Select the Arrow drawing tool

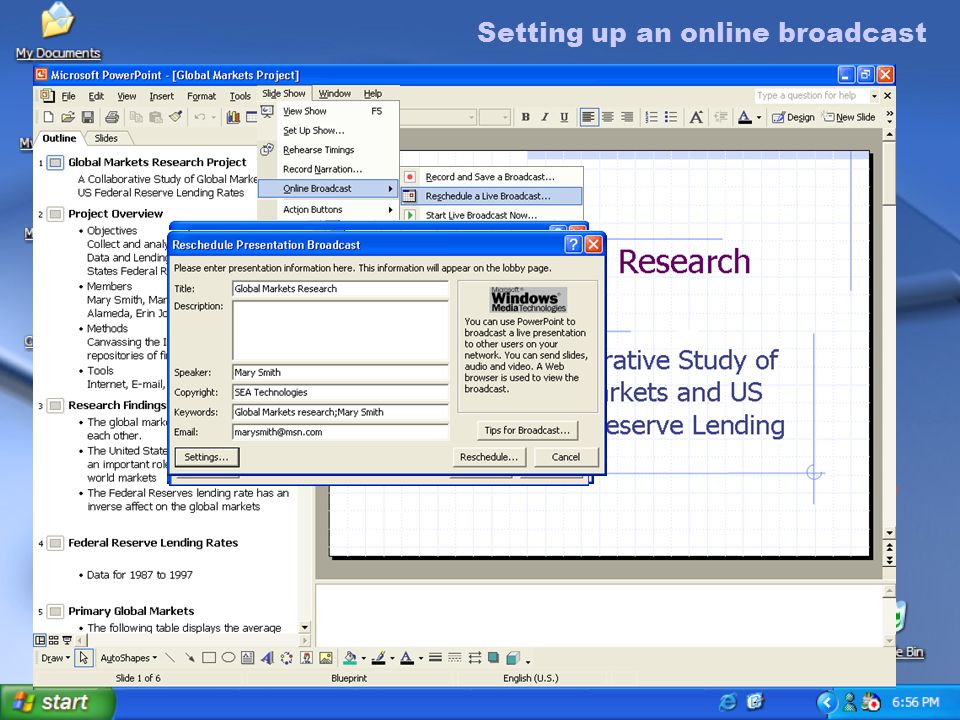pos(190,658)
